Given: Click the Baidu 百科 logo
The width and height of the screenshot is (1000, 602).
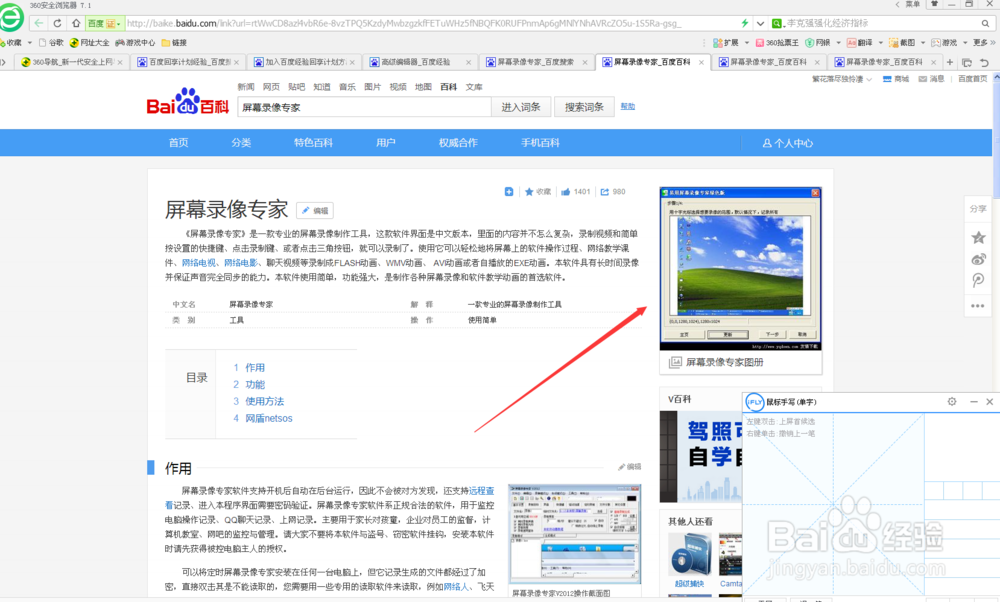Looking at the screenshot, I should 188,102.
